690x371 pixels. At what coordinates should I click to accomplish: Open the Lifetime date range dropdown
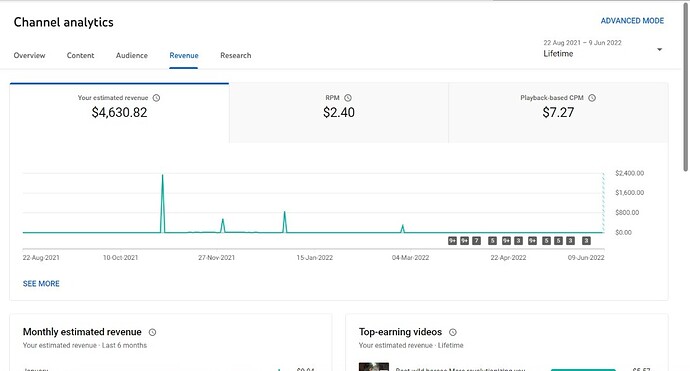[602, 49]
